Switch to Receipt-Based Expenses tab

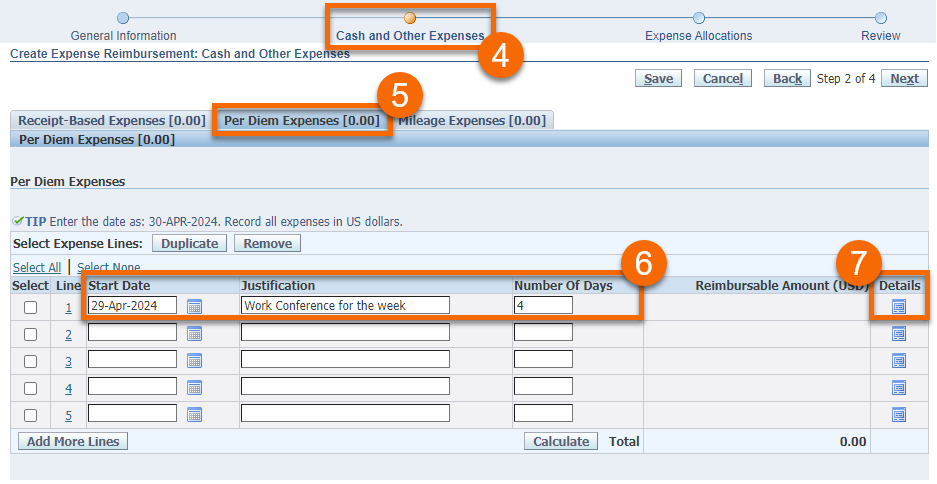pos(111,121)
